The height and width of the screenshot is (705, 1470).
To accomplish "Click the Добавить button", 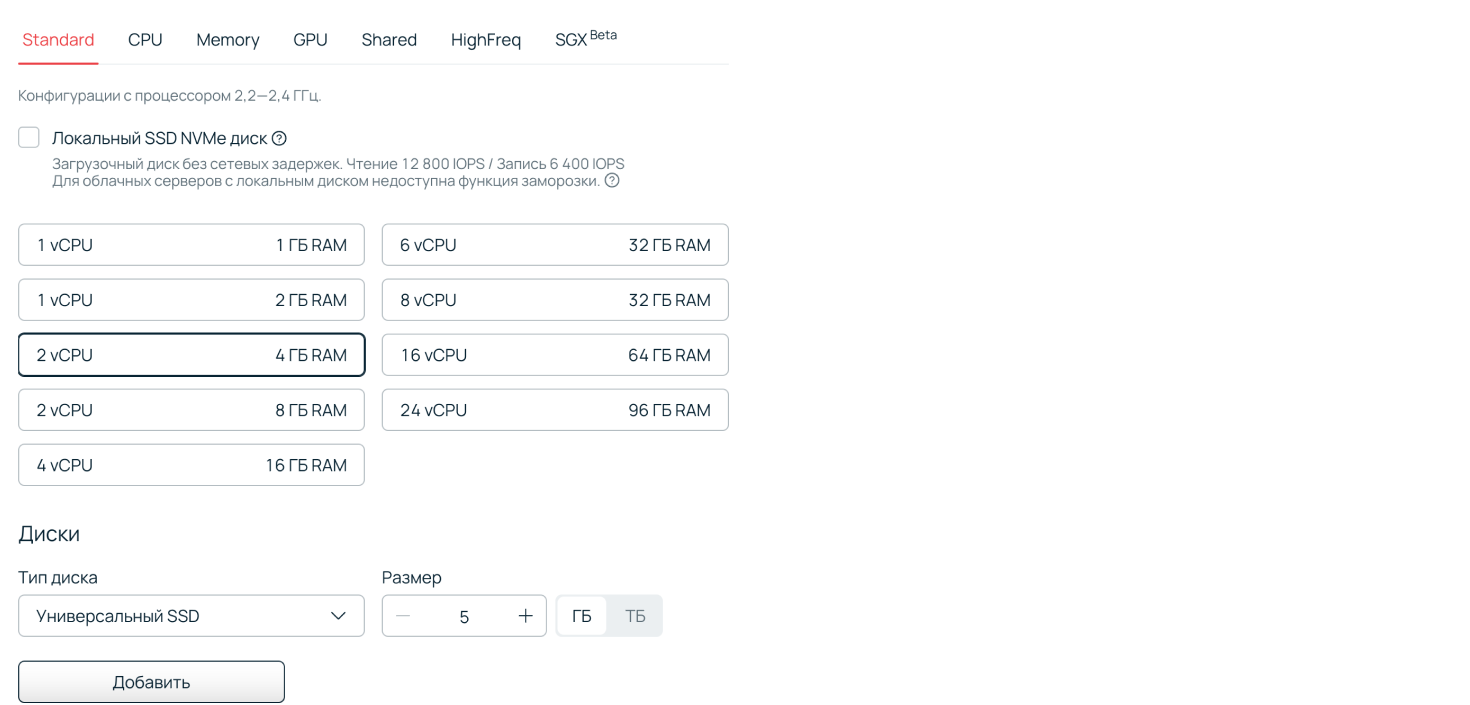I will 151,681.
